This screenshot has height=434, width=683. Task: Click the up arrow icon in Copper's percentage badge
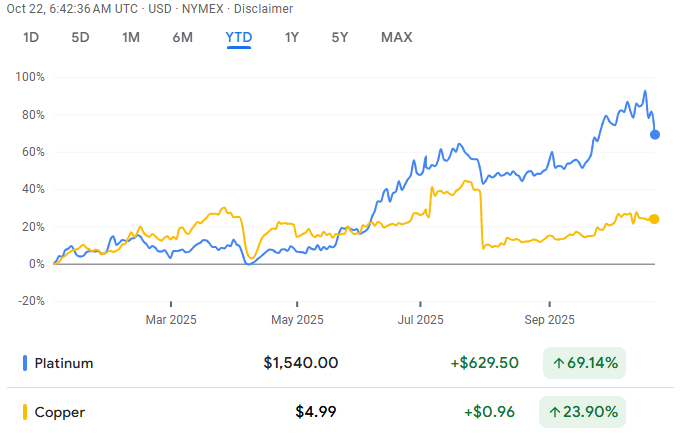[559, 411]
